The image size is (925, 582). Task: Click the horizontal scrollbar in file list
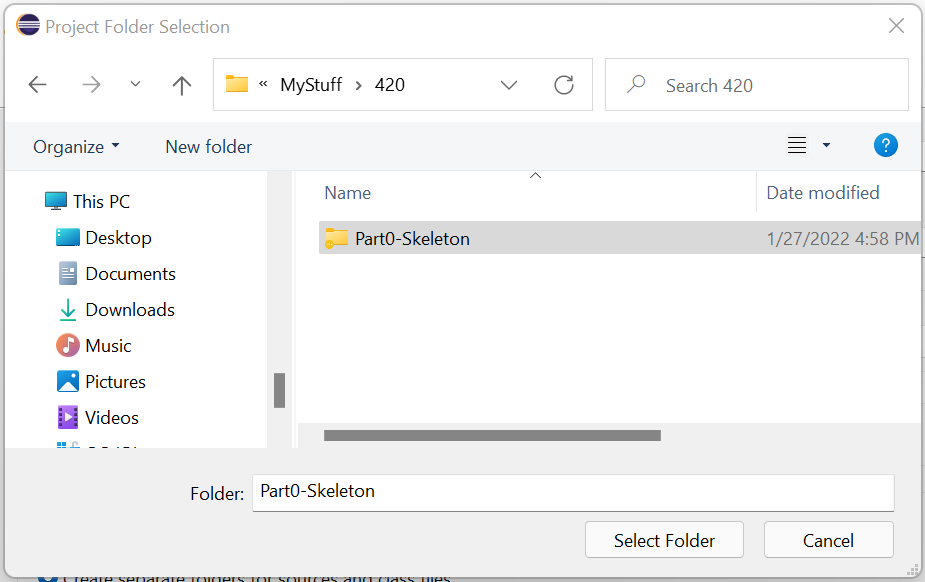click(492, 436)
